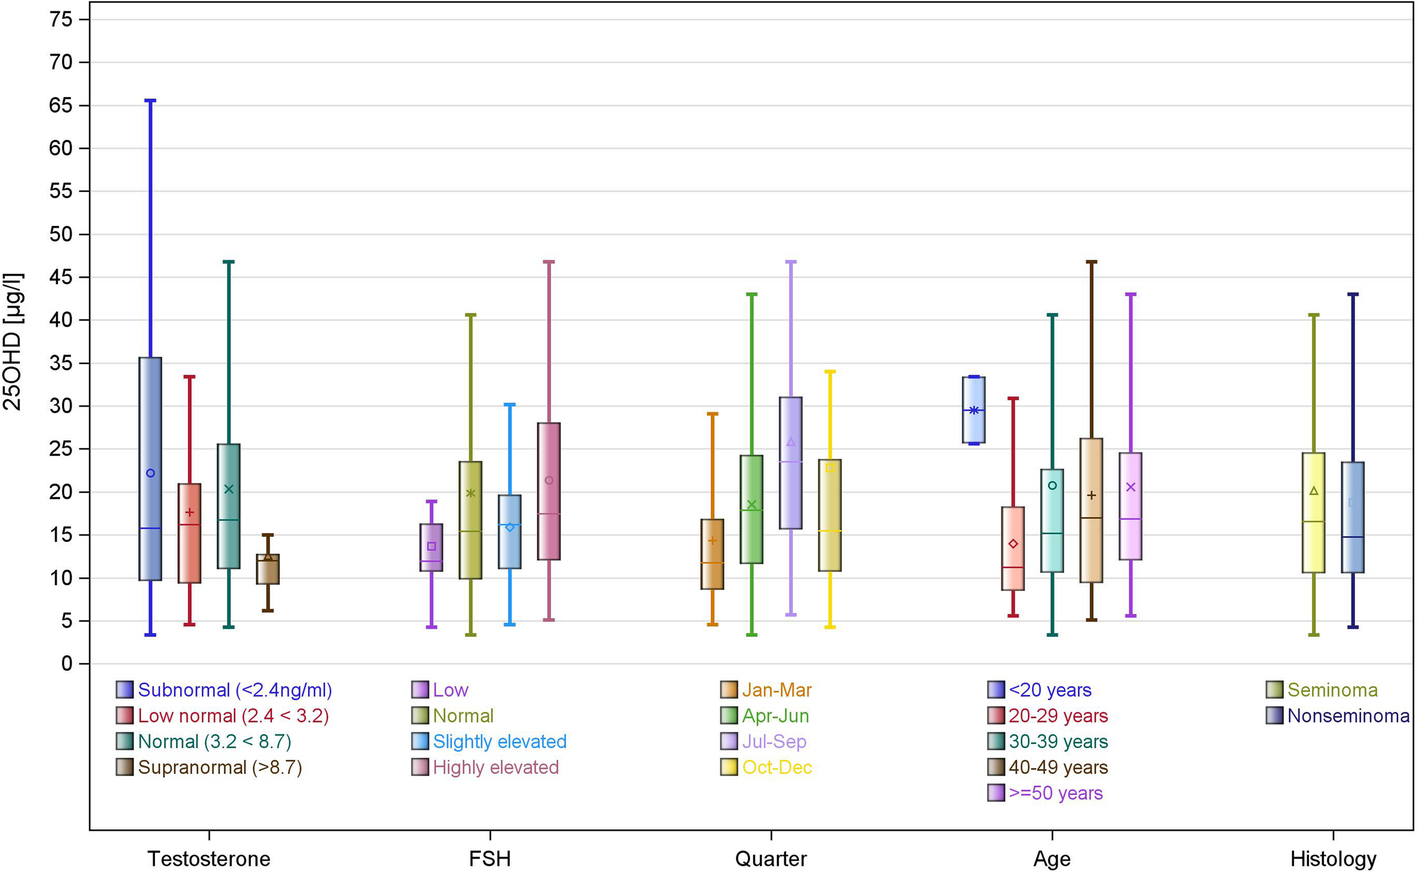
Task: Click the purple Low FSH box
Action: 431,547
